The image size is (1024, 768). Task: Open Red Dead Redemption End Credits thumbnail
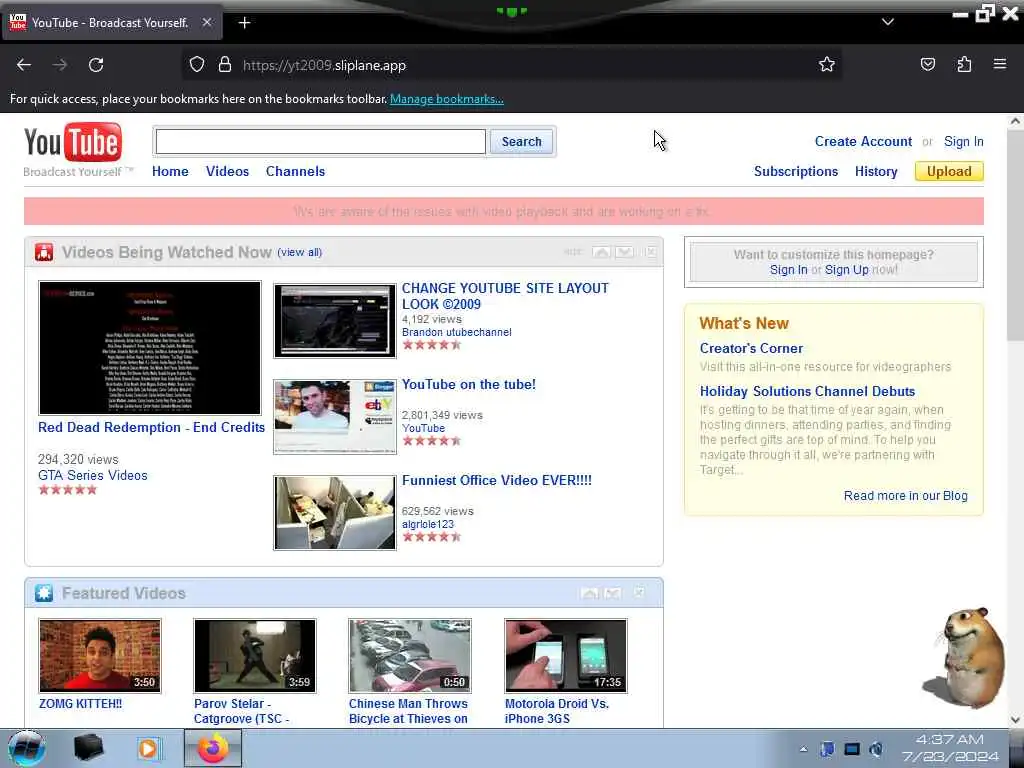click(x=150, y=348)
